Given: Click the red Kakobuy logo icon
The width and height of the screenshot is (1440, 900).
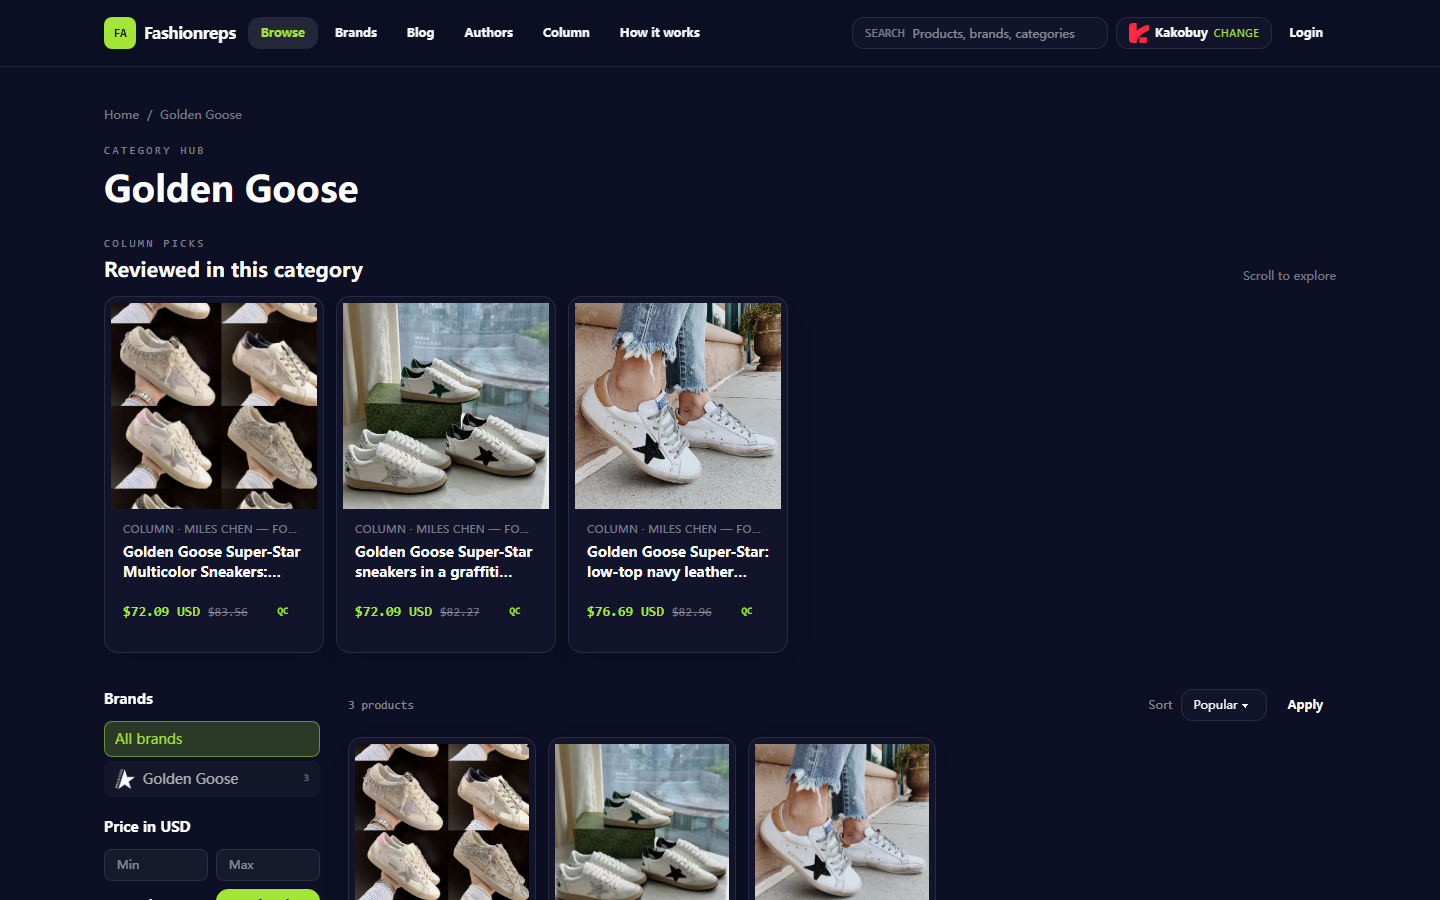Looking at the screenshot, I should click(x=1138, y=33).
